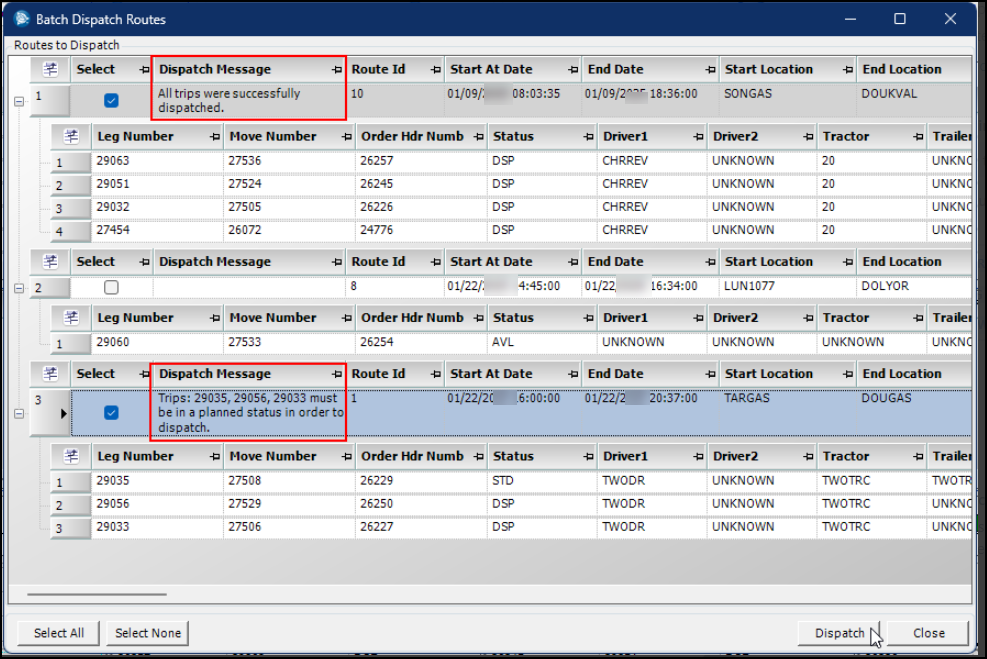Click order header number 26226 cell
Screen dimensions: 987x659
coord(421,208)
